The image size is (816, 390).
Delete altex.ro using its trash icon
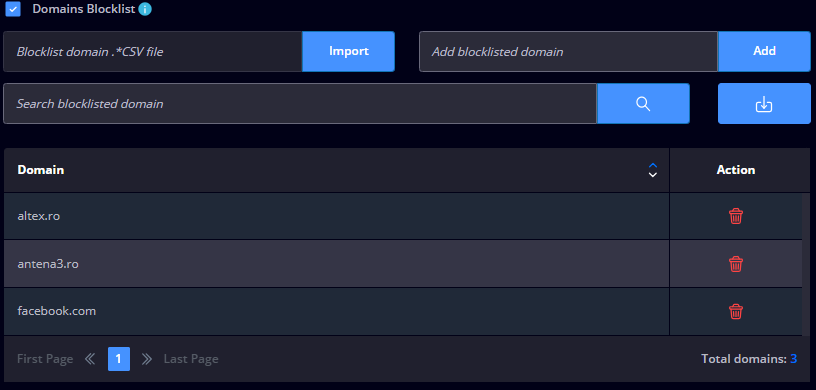tap(736, 216)
